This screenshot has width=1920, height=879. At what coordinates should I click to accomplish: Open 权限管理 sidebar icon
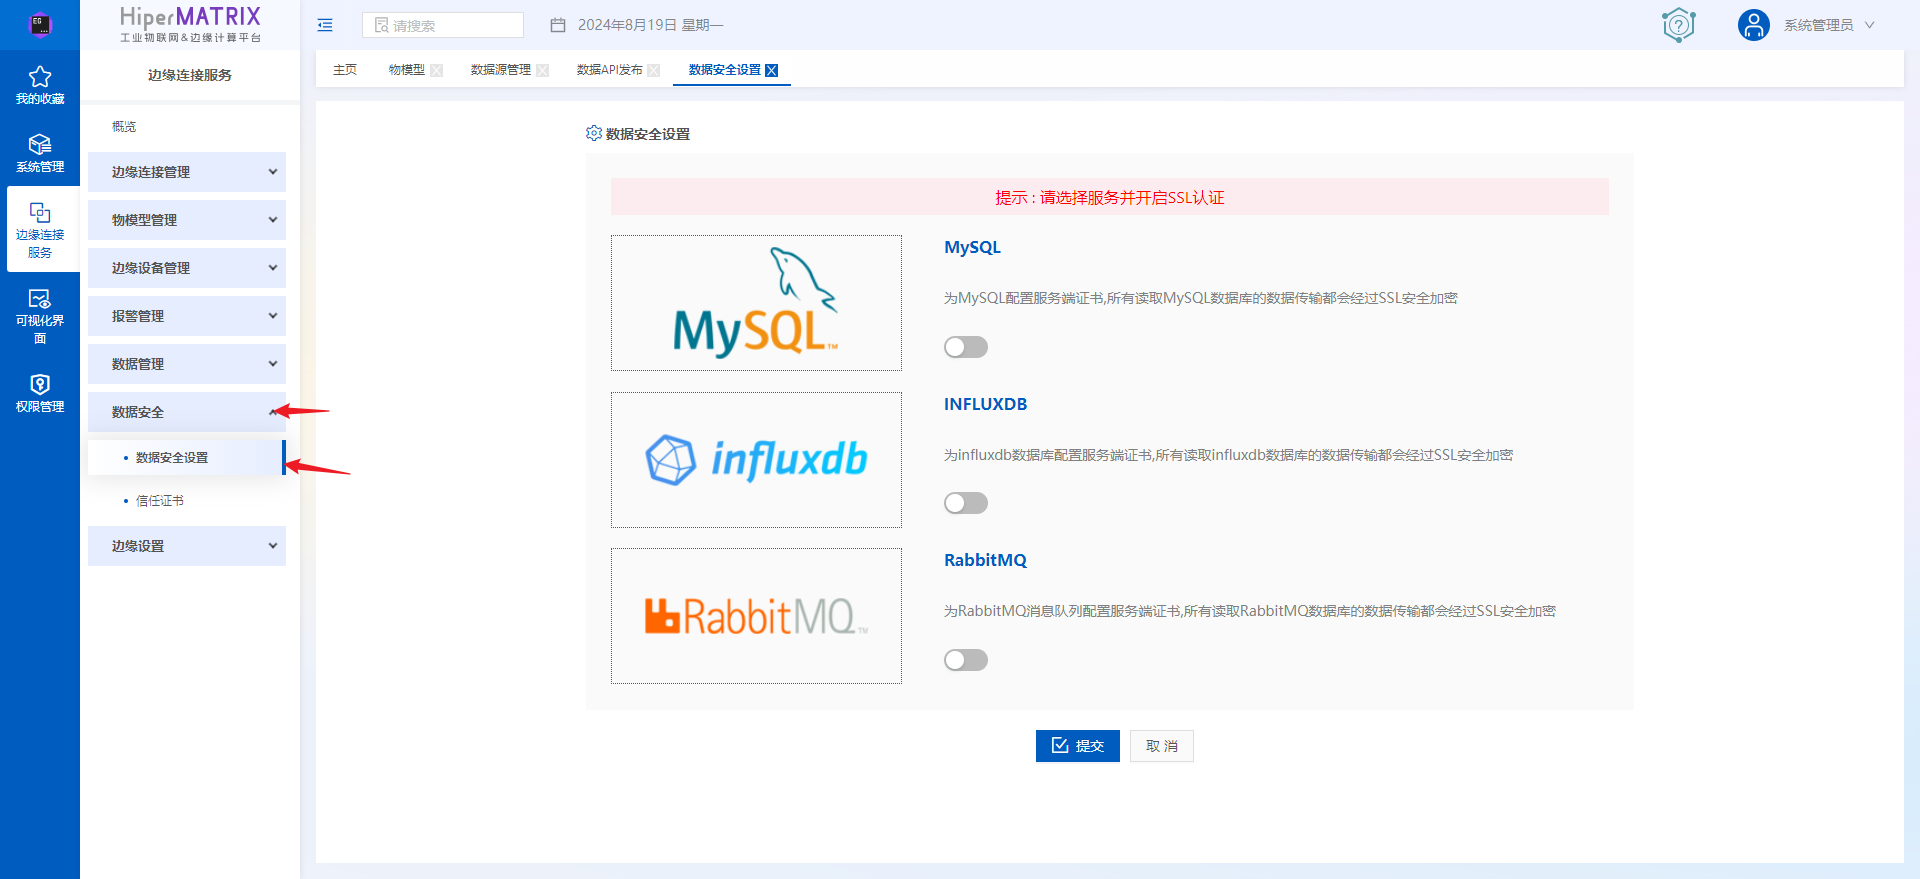[40, 393]
